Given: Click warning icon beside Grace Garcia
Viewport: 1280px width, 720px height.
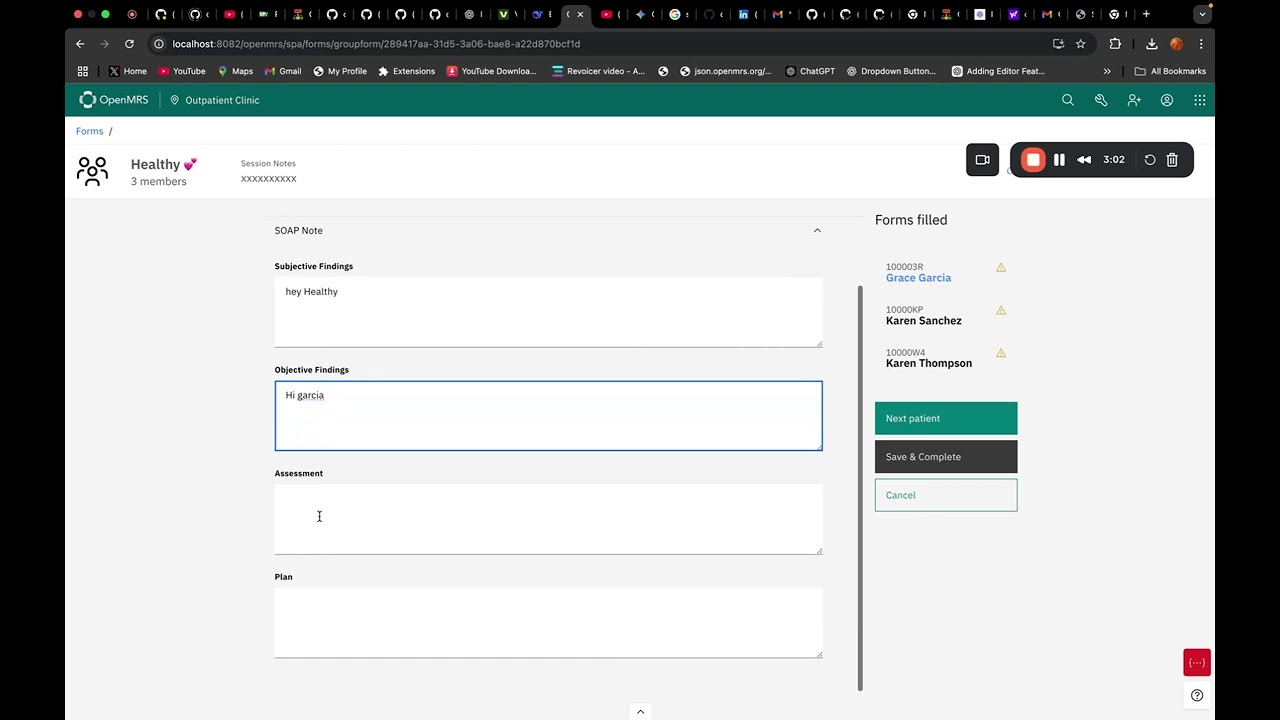Looking at the screenshot, I should pos(1001,267).
